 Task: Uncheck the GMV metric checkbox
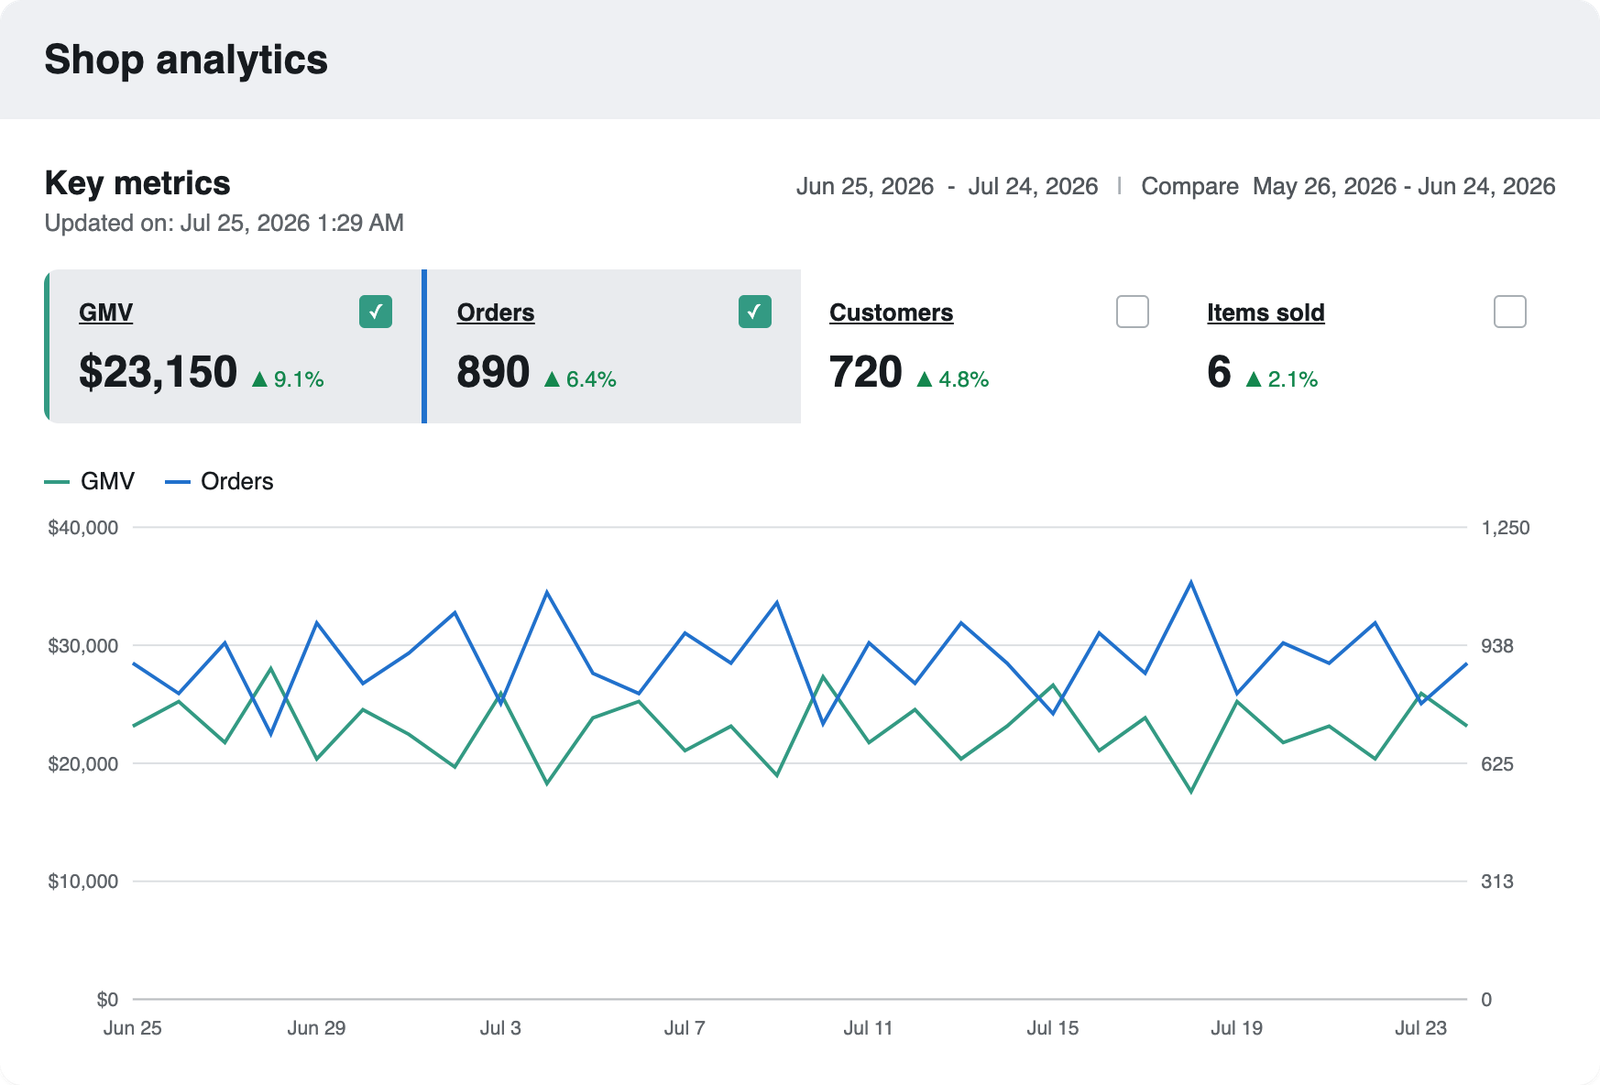[376, 312]
